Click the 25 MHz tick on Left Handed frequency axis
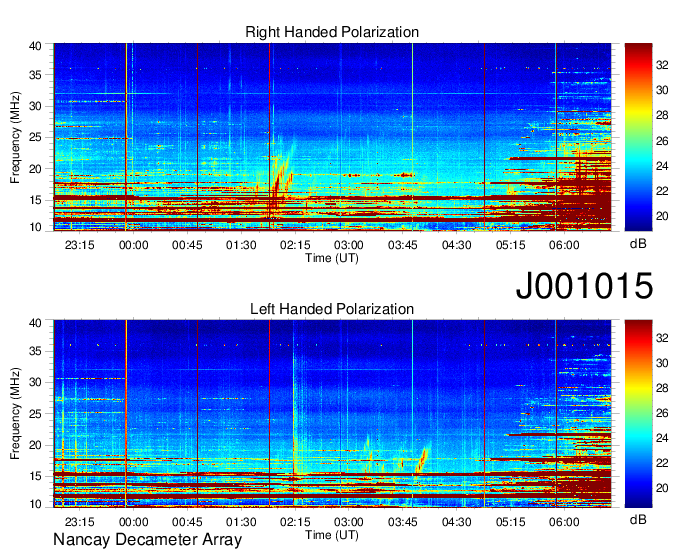This screenshot has width=680, height=552. point(35,414)
